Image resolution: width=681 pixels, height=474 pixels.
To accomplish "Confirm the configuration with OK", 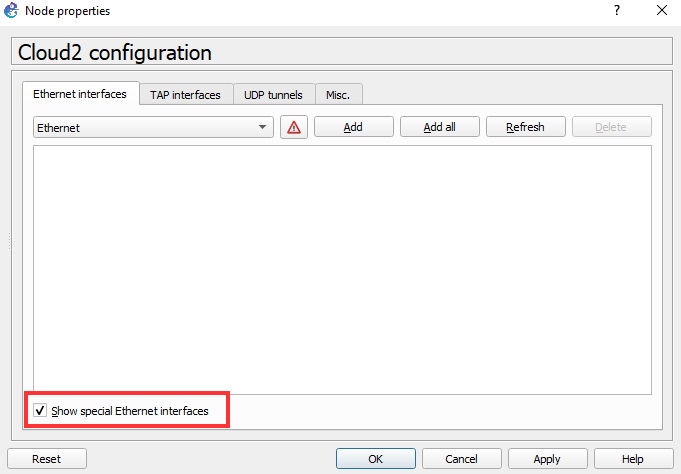I will coord(375,459).
